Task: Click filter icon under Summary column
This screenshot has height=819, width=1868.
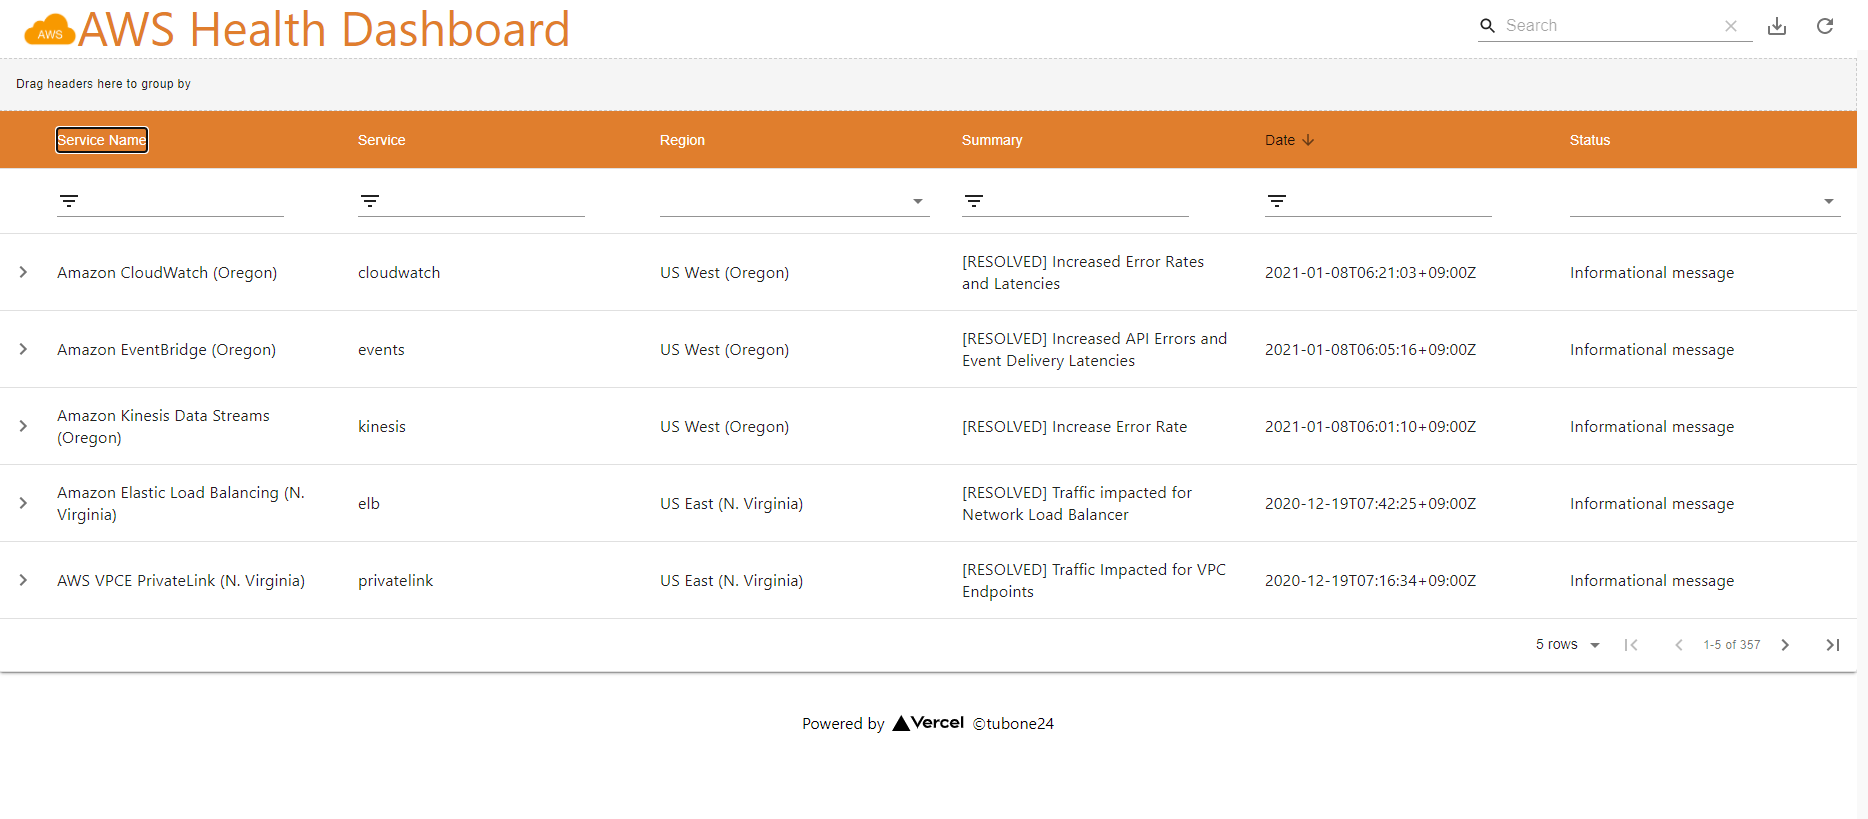Action: 974,201
